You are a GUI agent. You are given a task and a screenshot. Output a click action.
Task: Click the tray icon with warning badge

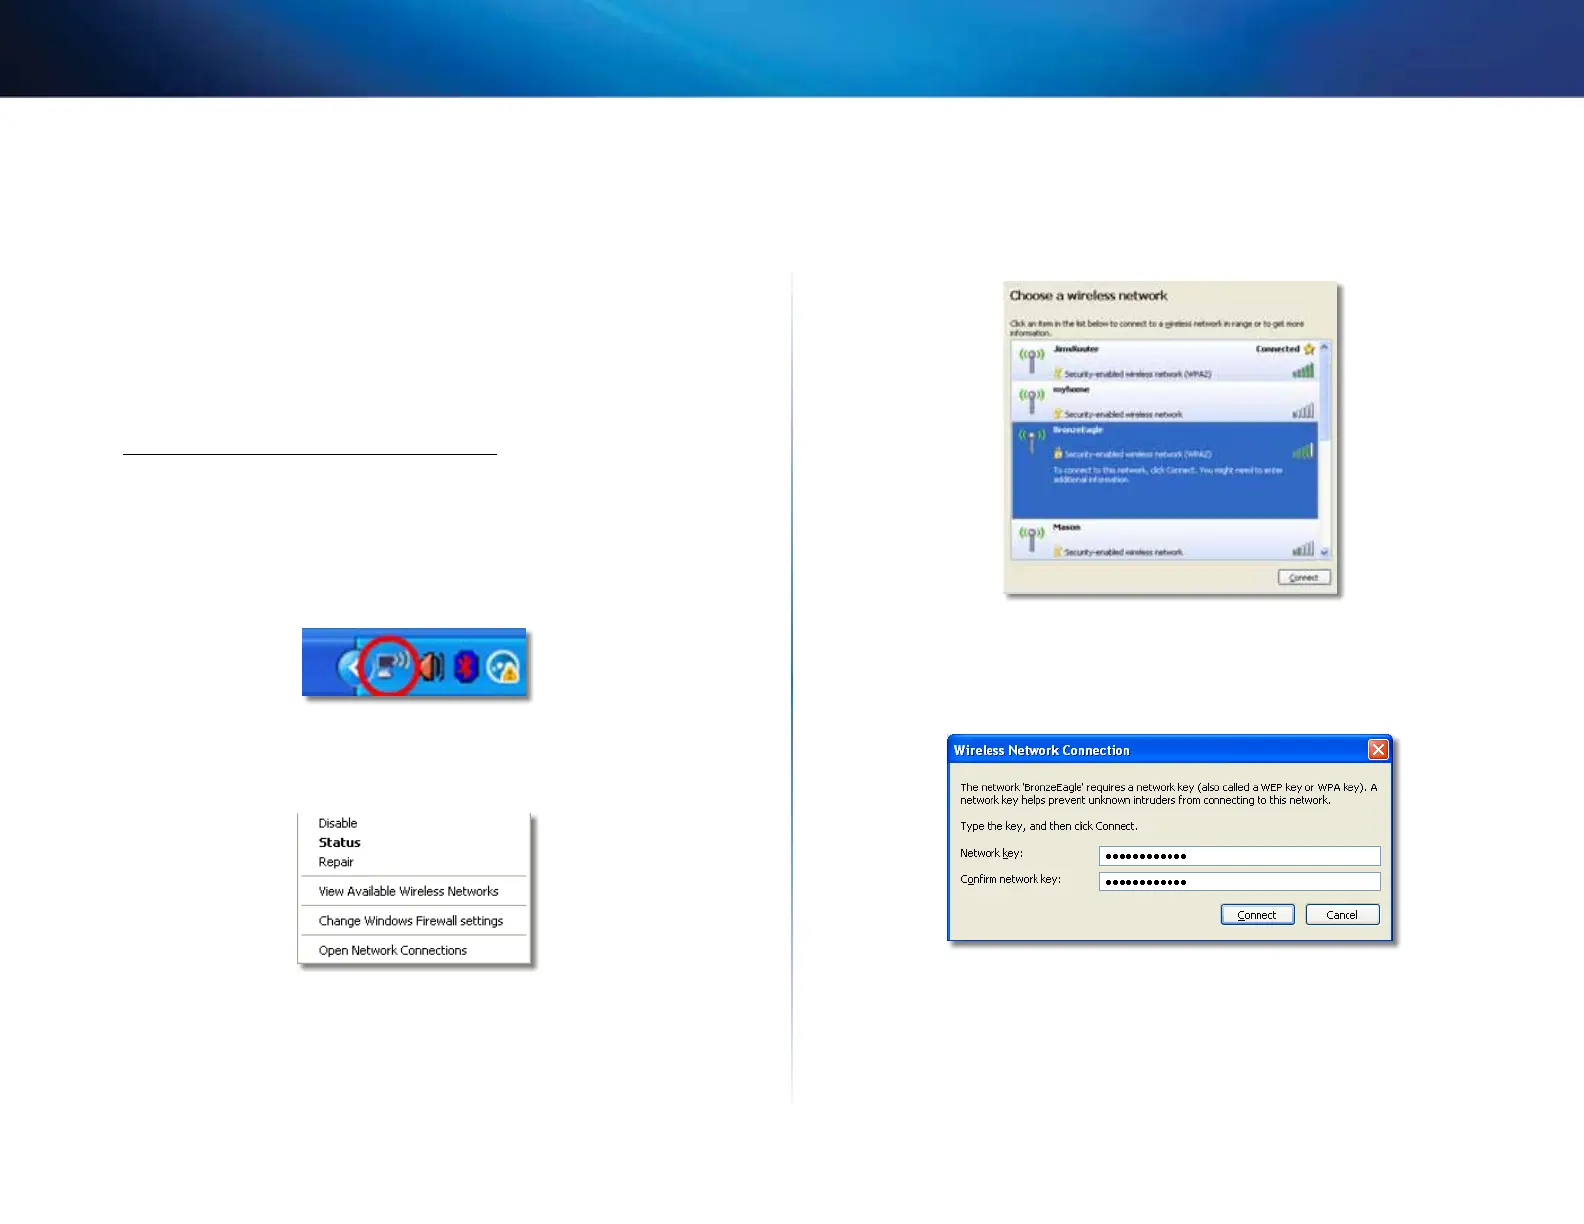504,667
